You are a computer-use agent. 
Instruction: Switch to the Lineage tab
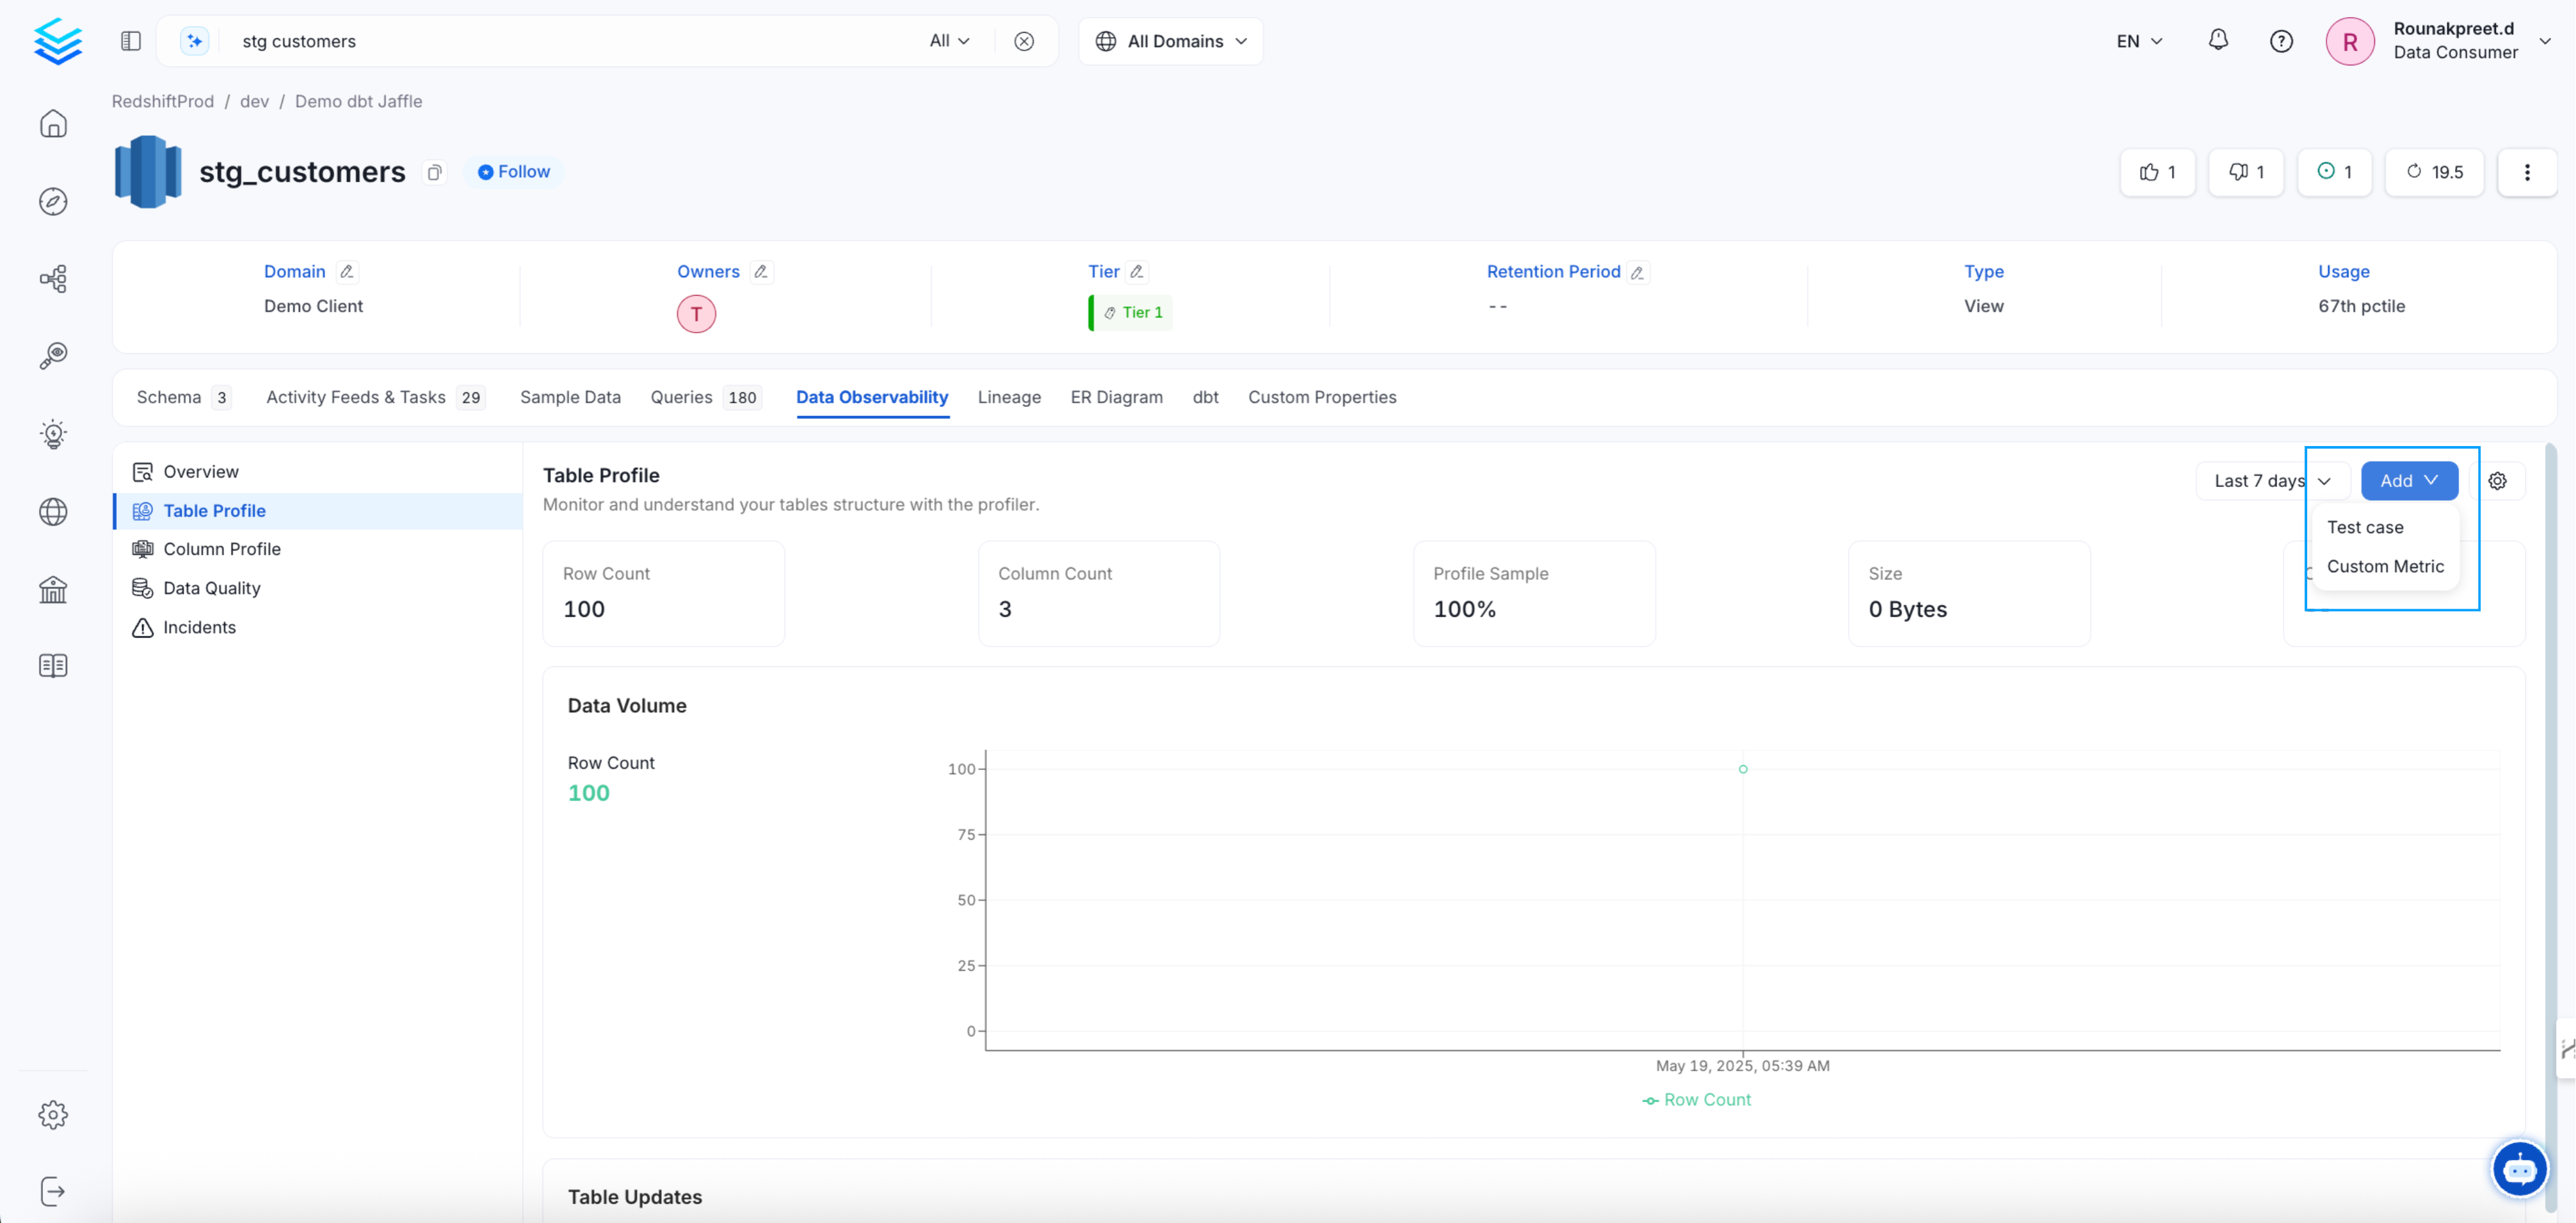coord(1008,397)
